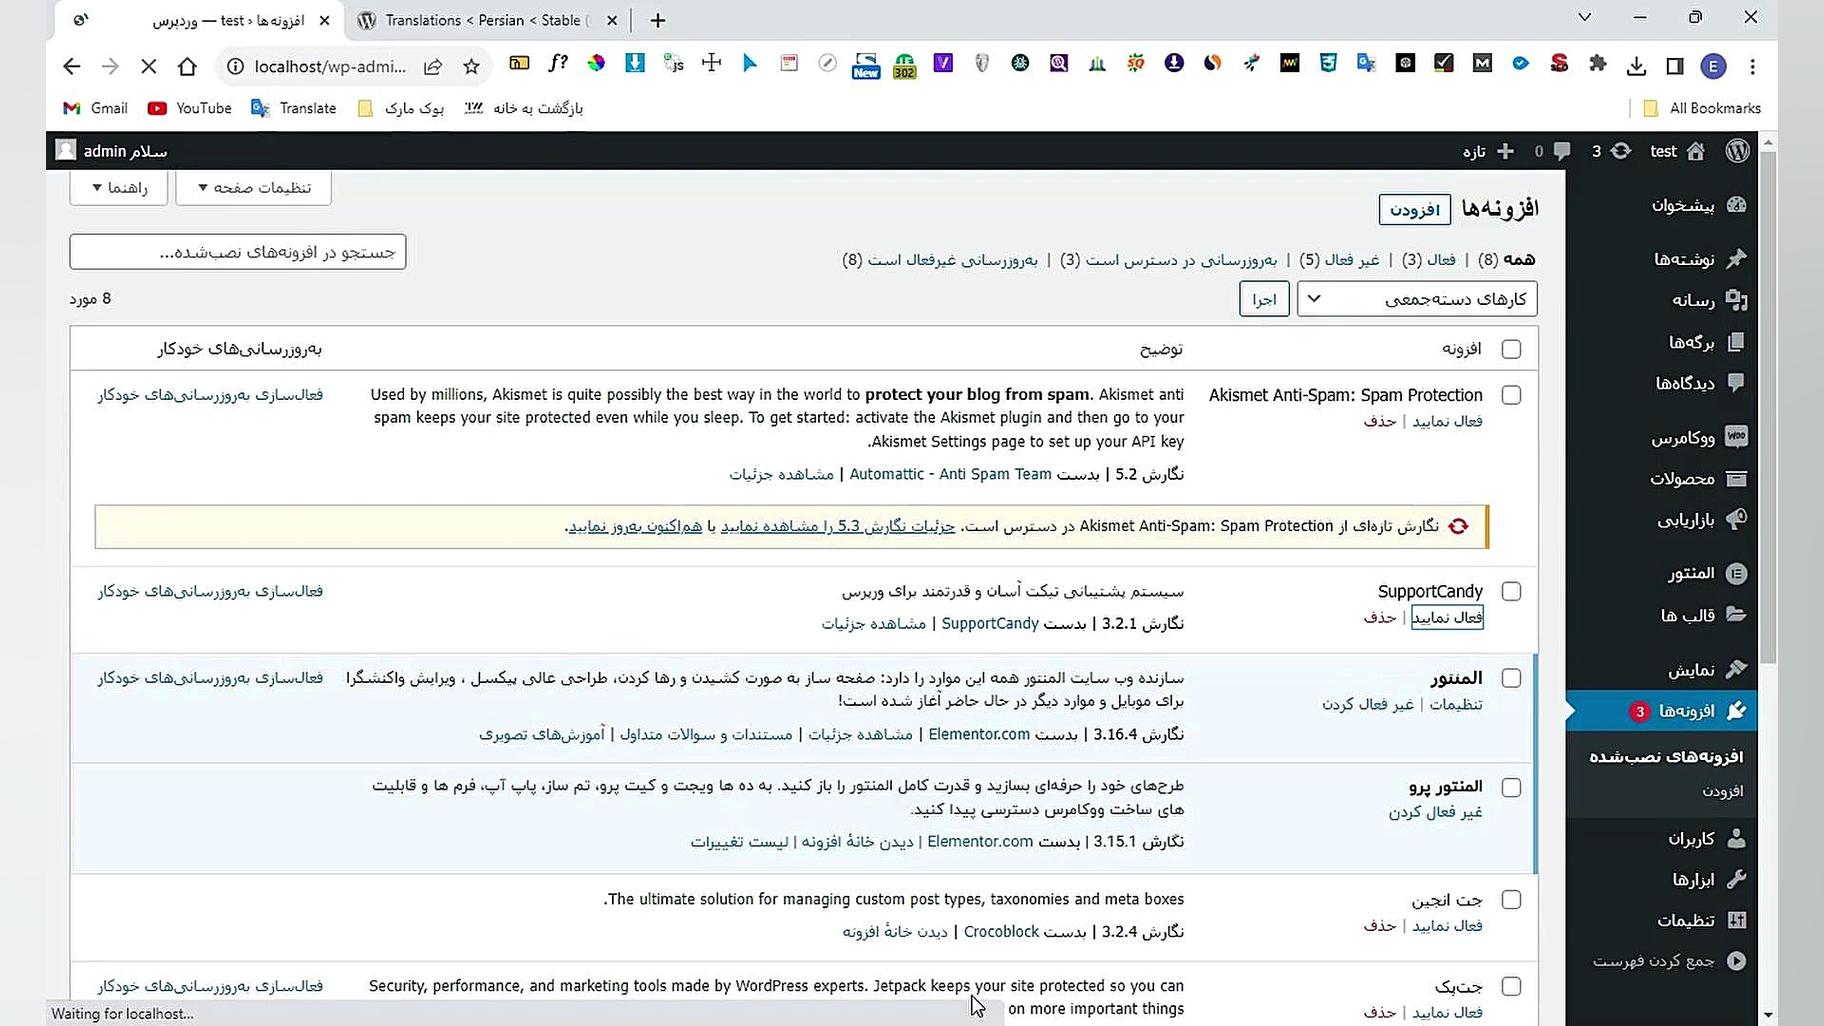Open the کارهای دسته‌جمعی bulk actions dropdown
The height and width of the screenshot is (1026, 1824).
click(1417, 299)
